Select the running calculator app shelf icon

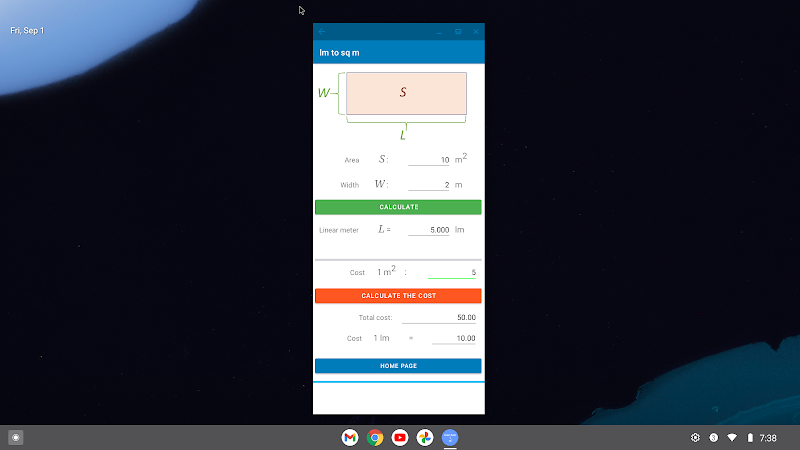(x=450, y=438)
